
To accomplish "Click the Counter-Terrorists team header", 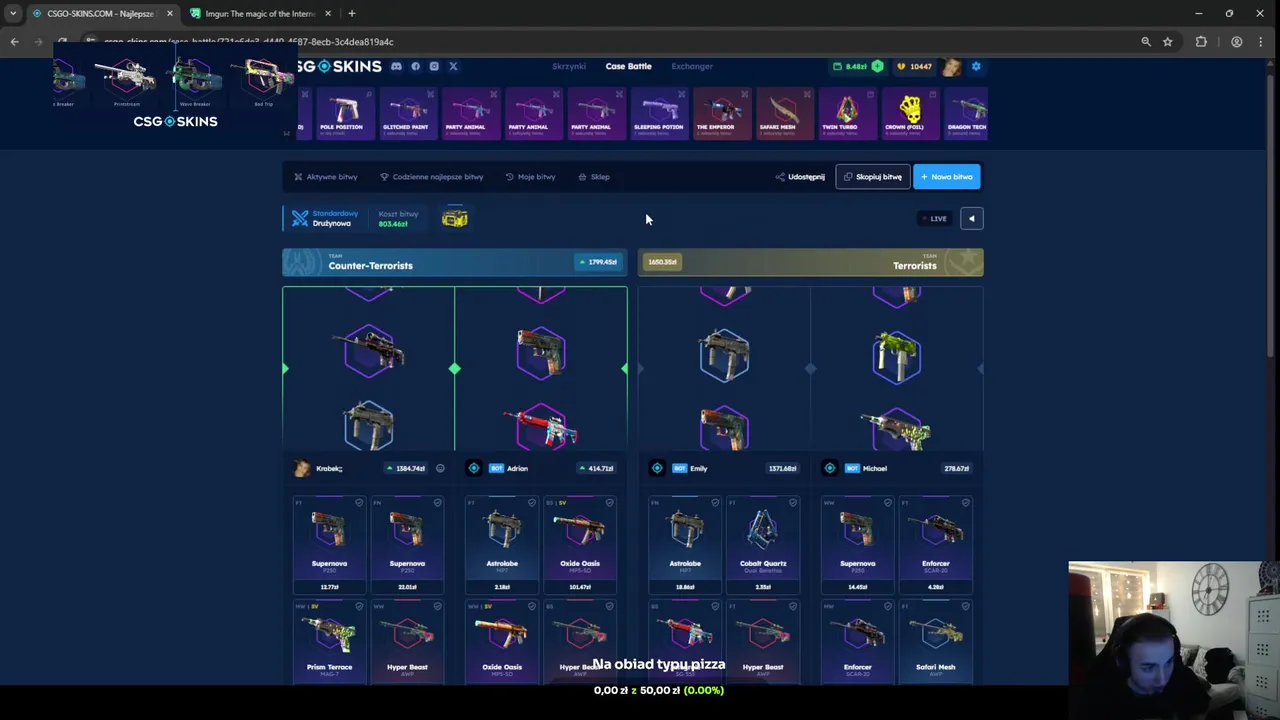I will tap(455, 263).
